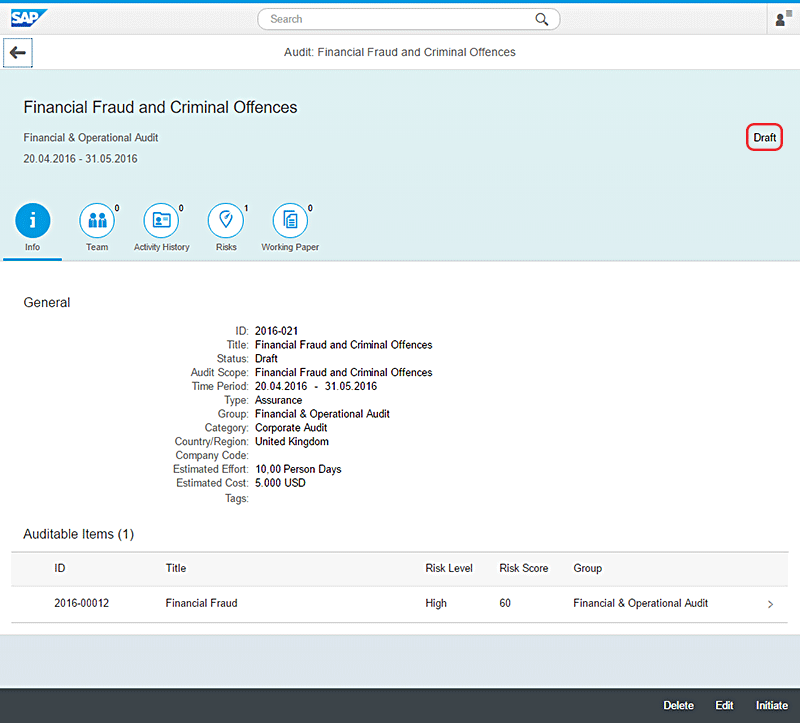The width and height of the screenshot is (800, 723).
Task: Expand the Financial Fraud row chevron
Action: [x=770, y=604]
